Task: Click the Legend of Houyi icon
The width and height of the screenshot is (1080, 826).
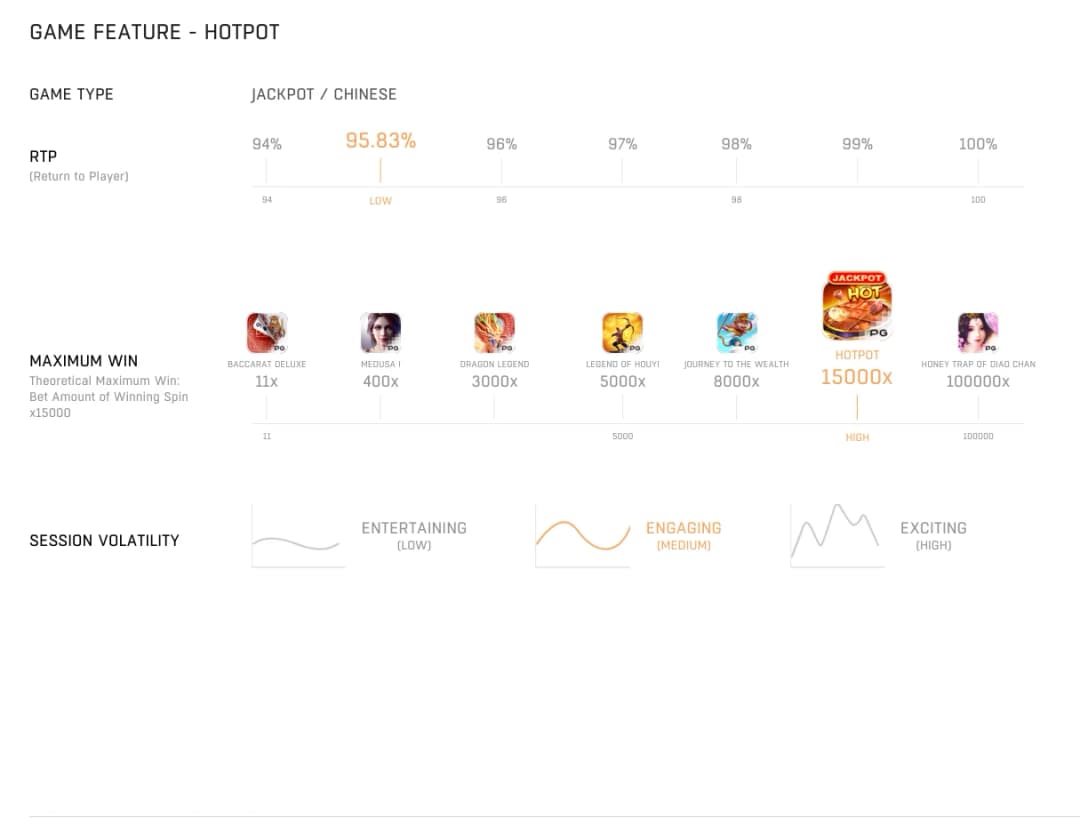Action: (x=622, y=333)
